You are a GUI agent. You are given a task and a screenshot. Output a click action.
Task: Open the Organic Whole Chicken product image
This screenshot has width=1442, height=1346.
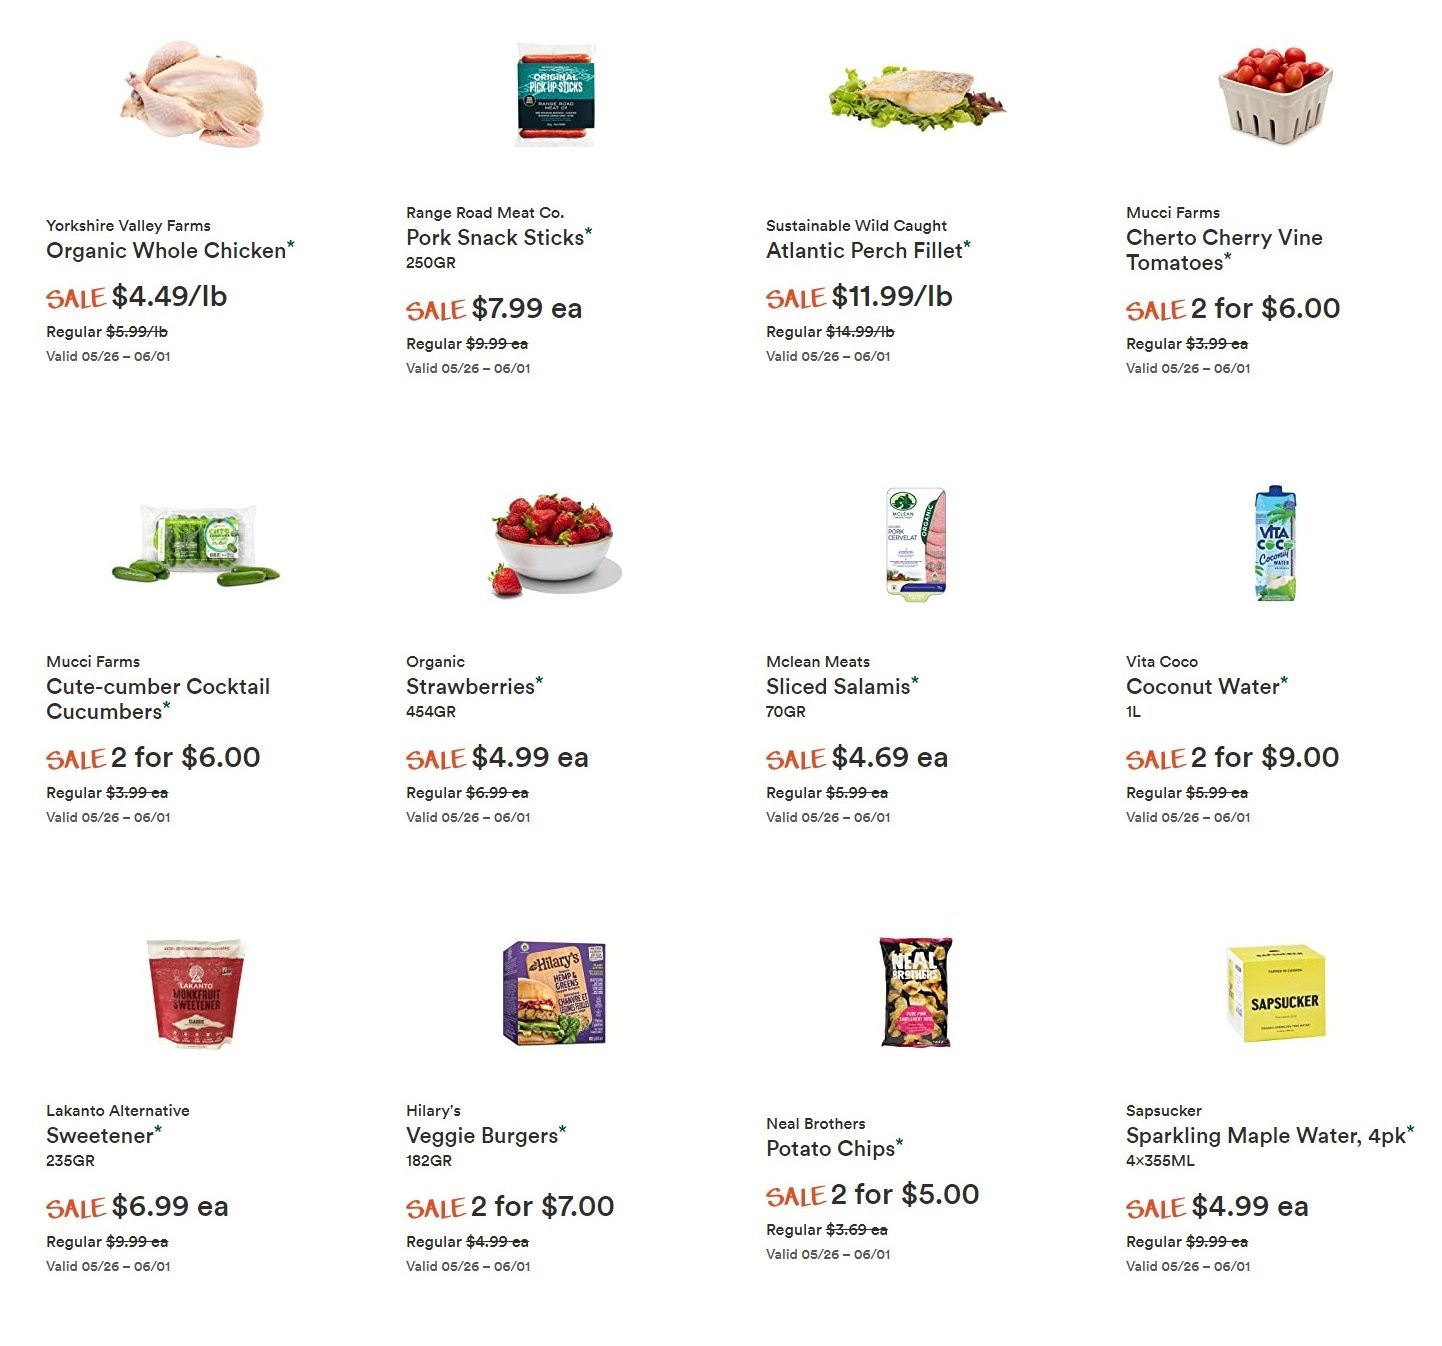194,94
